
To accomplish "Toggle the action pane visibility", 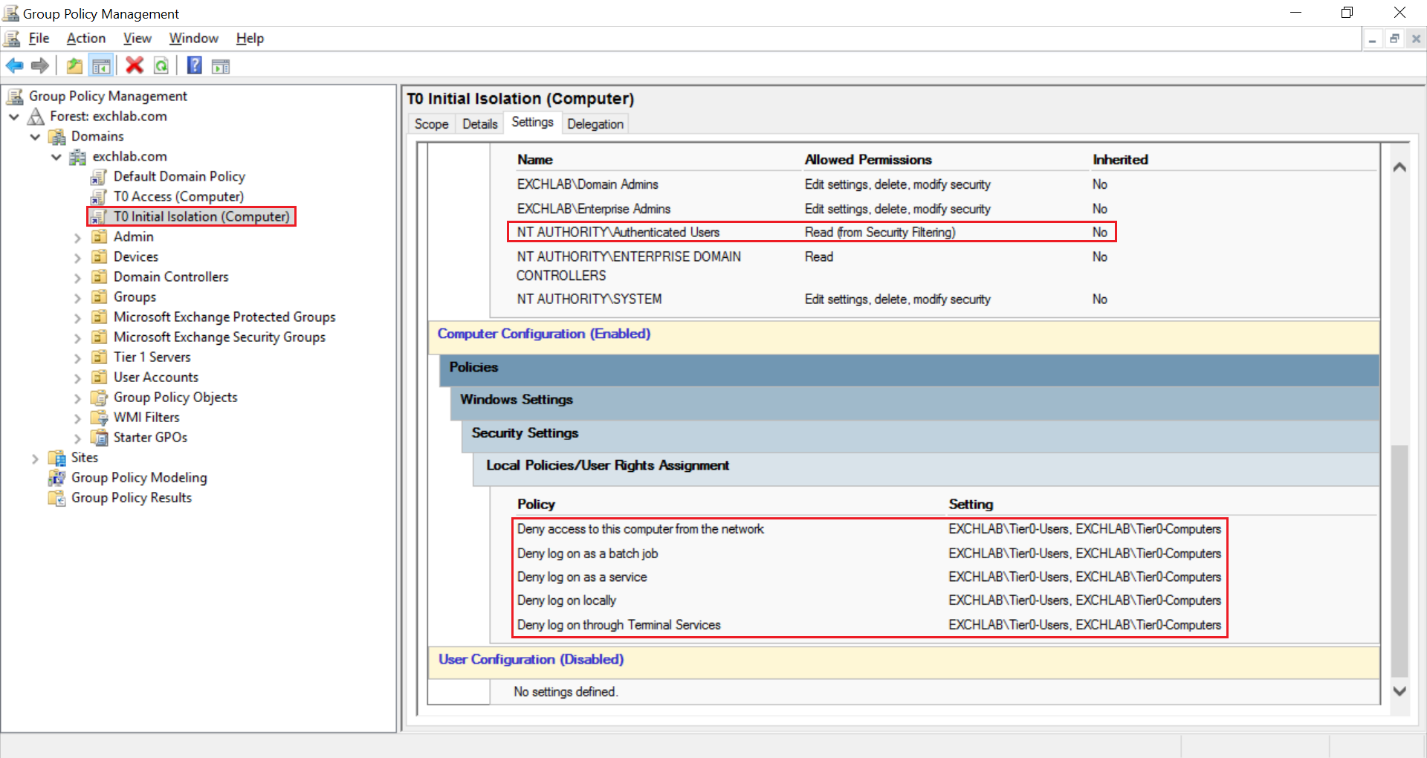I will point(220,65).
